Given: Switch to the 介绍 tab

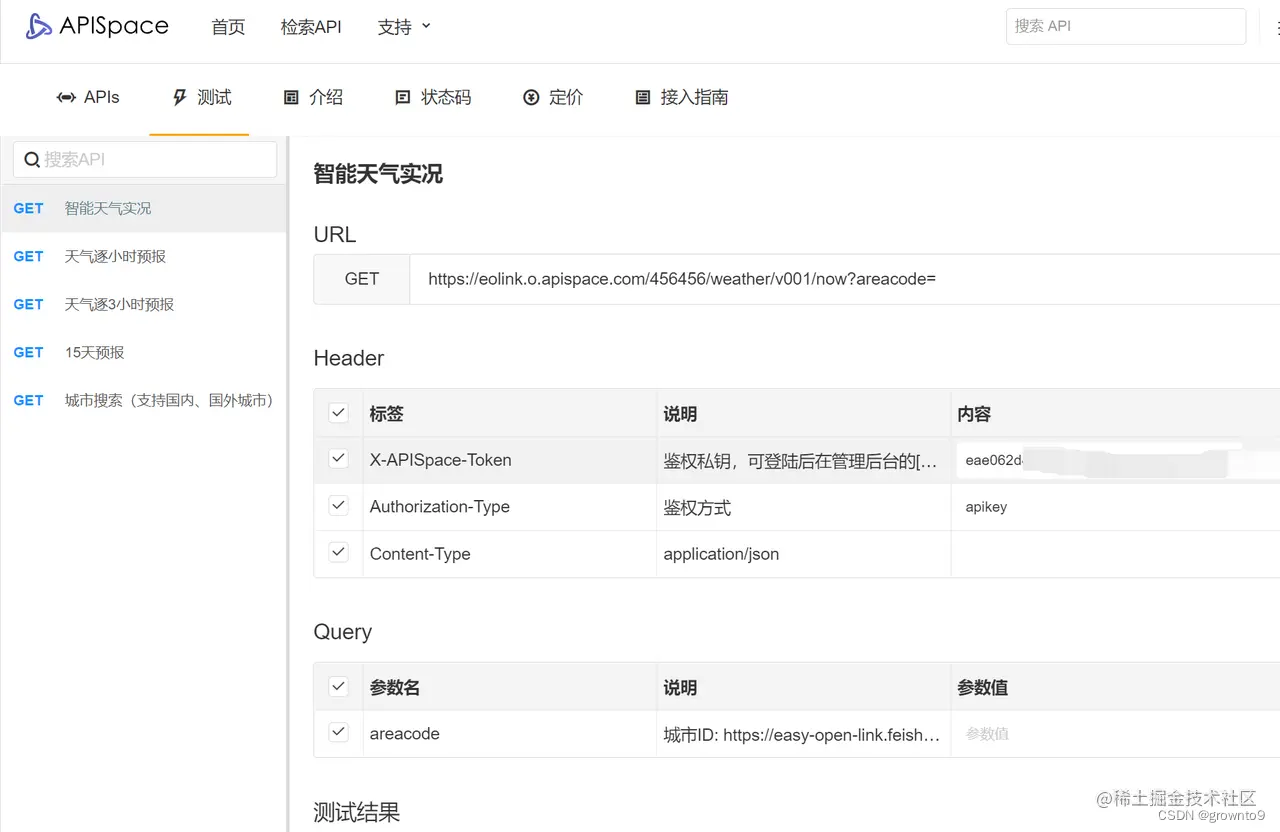Looking at the screenshot, I should tap(314, 97).
